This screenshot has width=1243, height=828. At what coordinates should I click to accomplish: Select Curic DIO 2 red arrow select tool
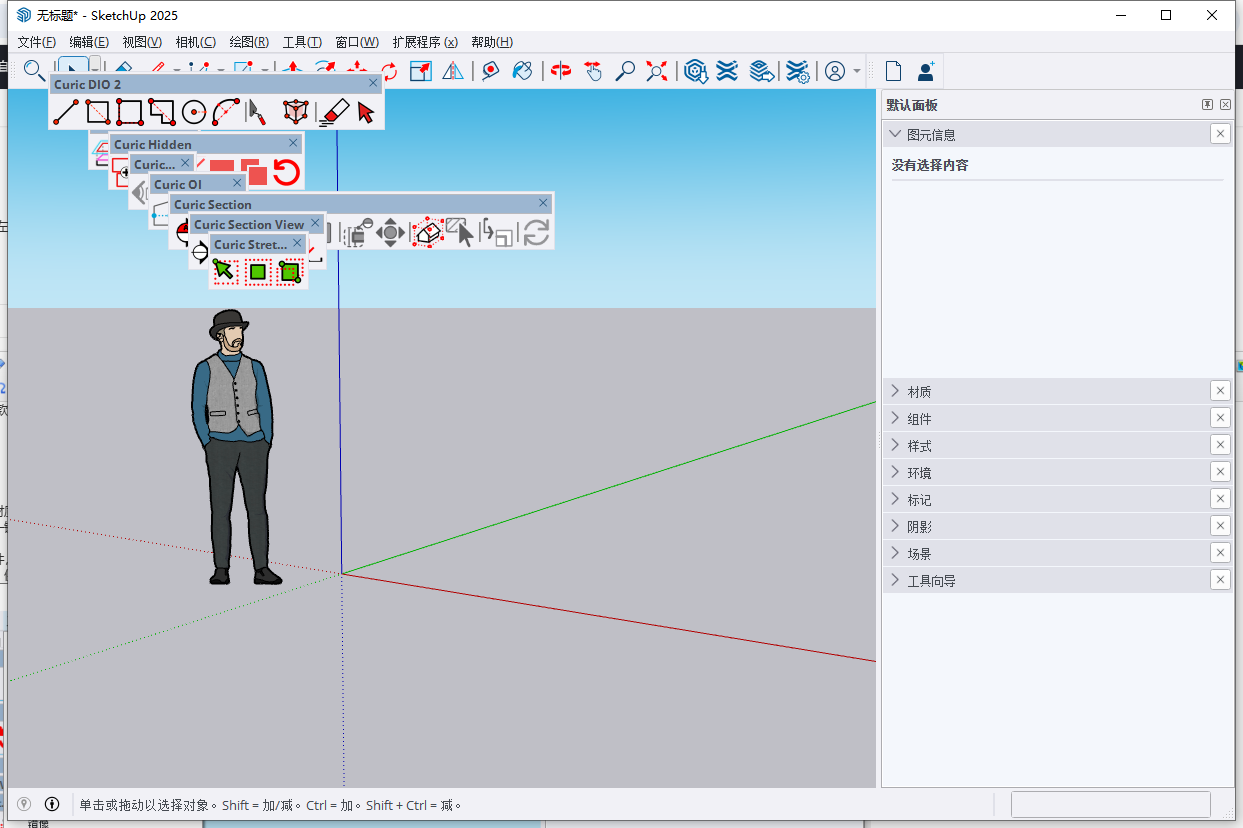pos(366,111)
